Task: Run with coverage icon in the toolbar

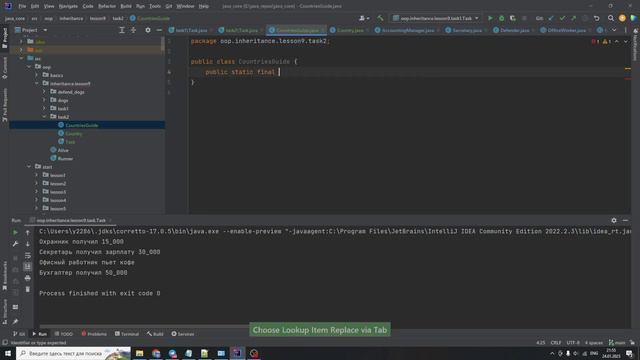Action: click(513, 18)
